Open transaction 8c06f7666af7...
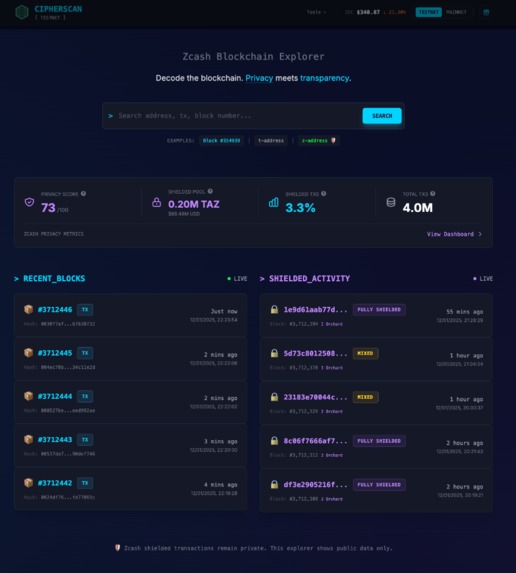516x573 pixels. click(x=315, y=441)
